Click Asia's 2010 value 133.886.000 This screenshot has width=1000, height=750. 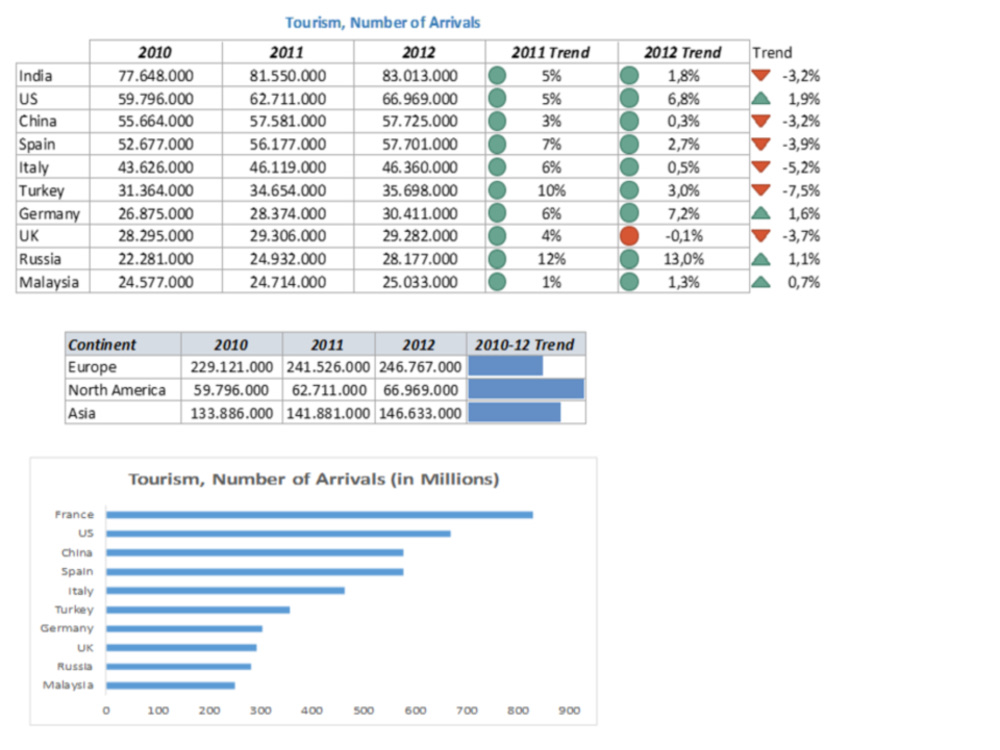pos(232,413)
